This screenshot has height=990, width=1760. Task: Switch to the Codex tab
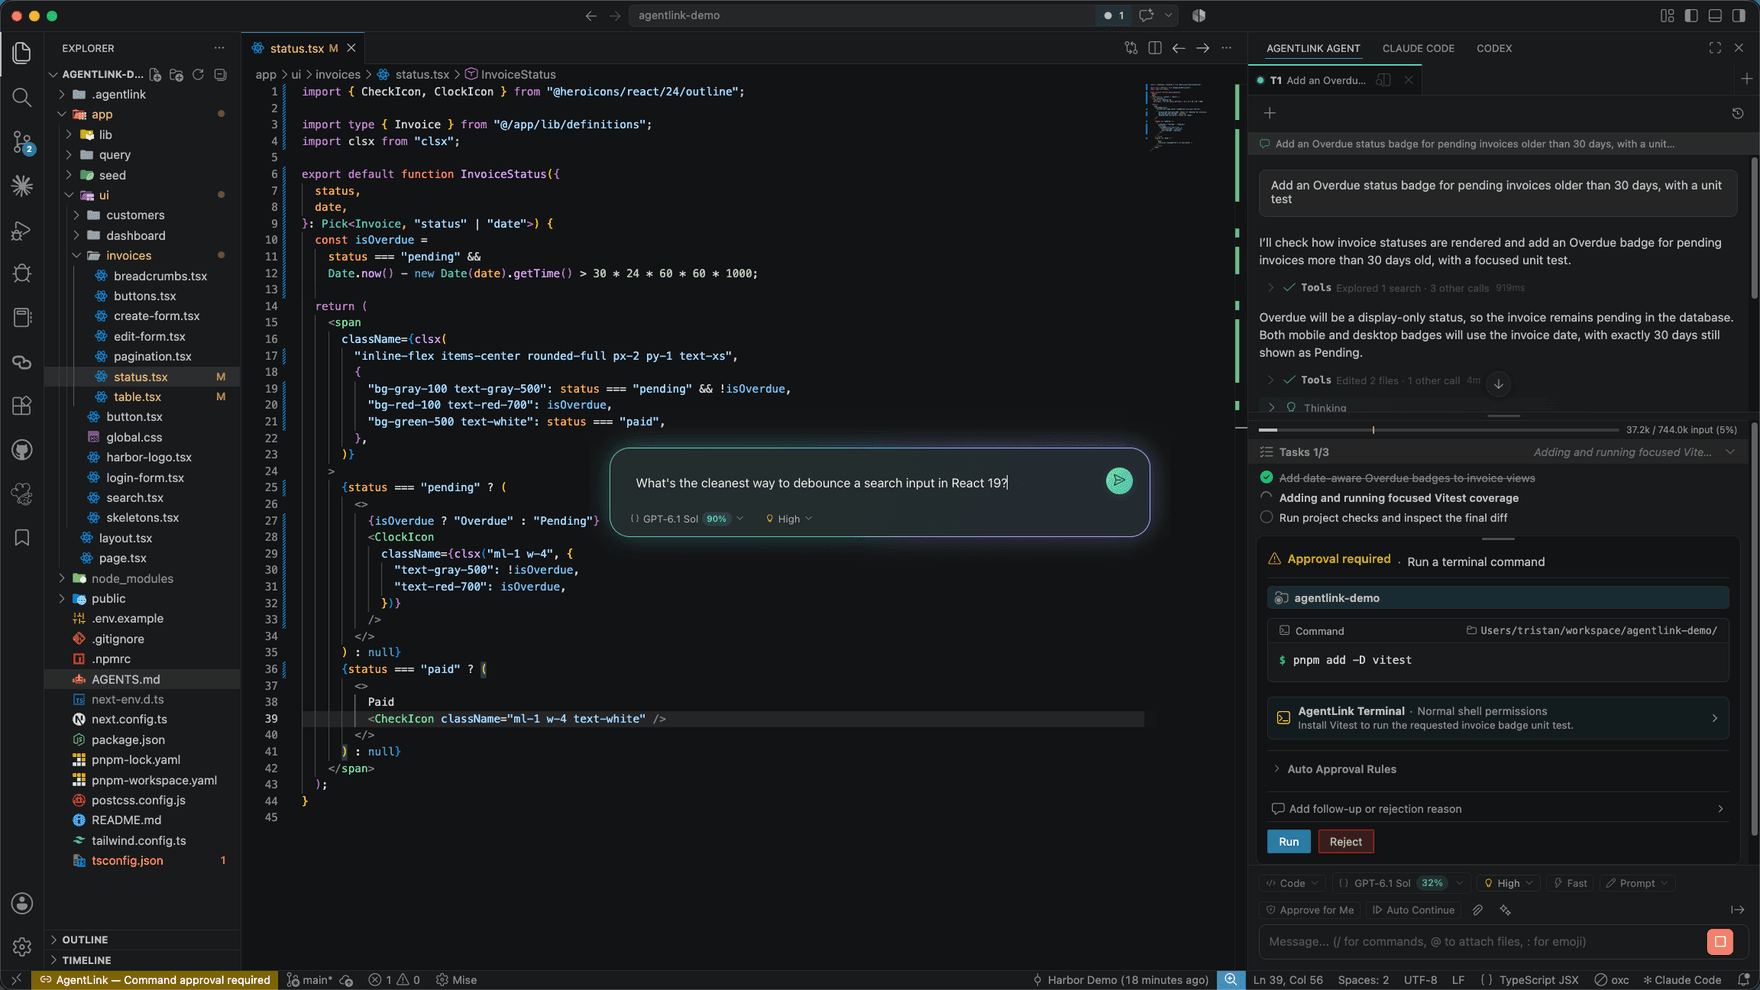click(x=1494, y=48)
